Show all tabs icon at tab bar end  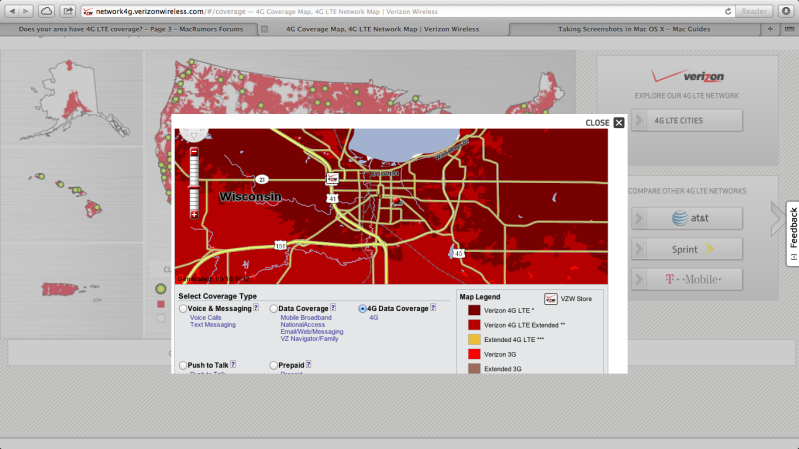point(789,29)
